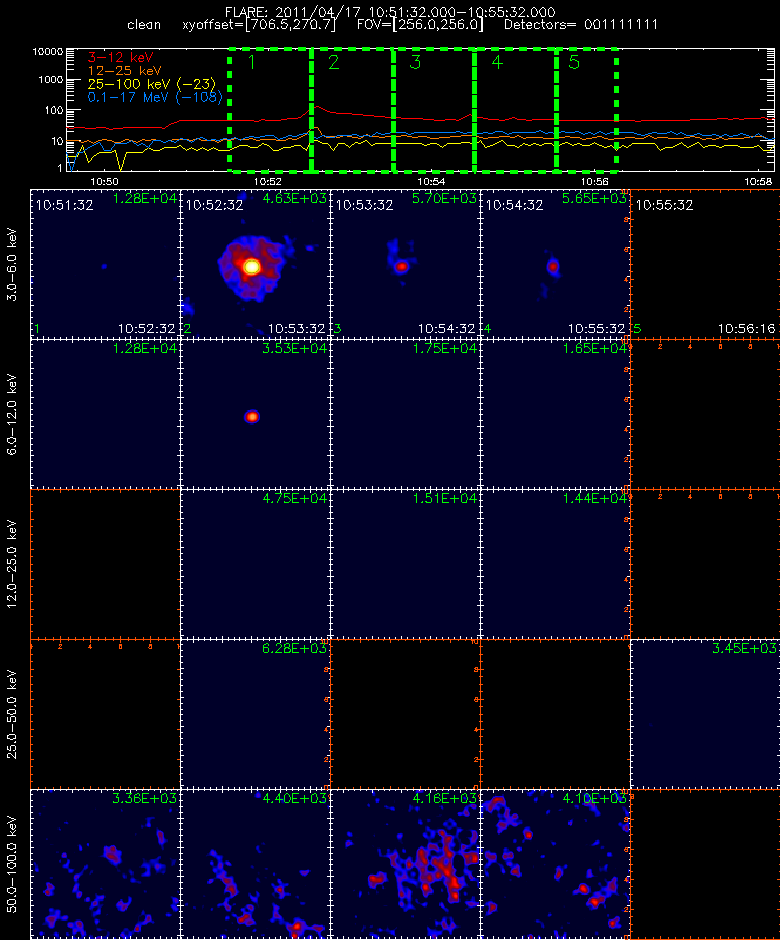780x940 pixels.
Task: Click the 10:56:16 end time label
Action: click(746, 329)
